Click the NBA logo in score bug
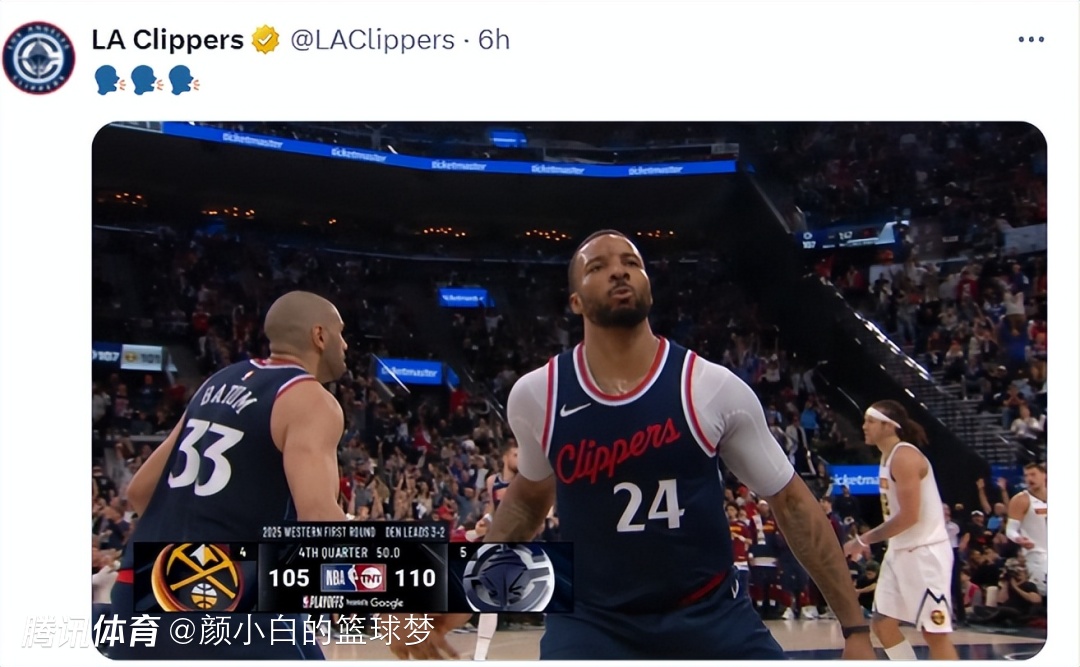This screenshot has height=667, width=1080. point(338,577)
